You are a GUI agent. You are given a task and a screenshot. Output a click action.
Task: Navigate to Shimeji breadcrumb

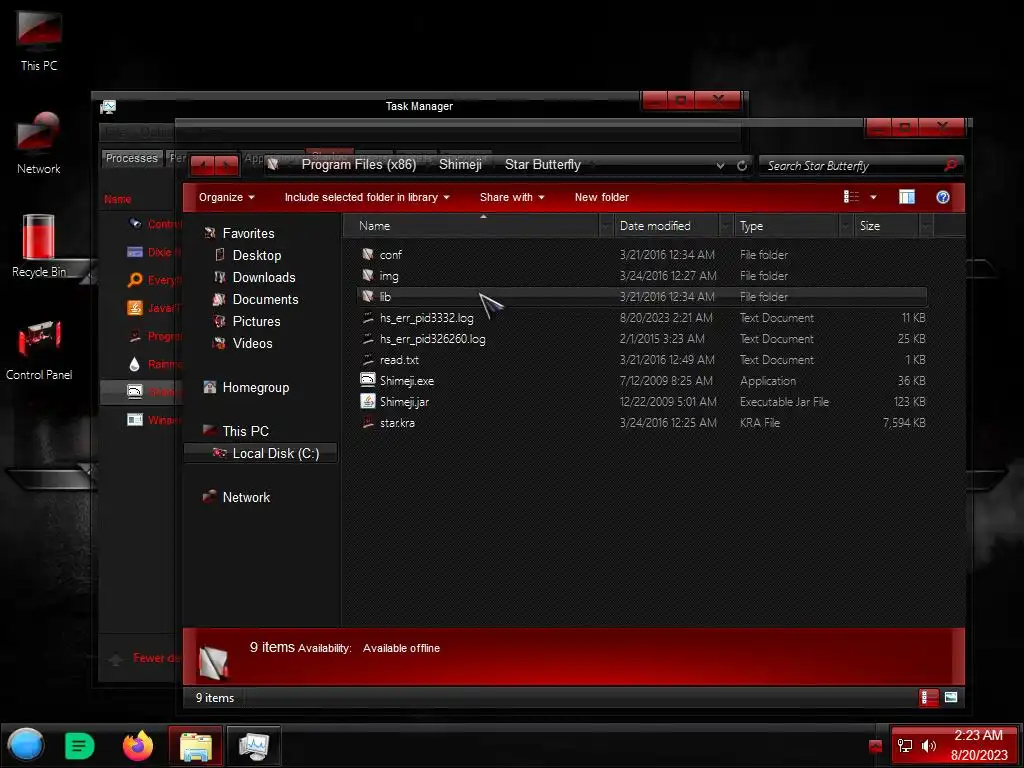click(460, 165)
